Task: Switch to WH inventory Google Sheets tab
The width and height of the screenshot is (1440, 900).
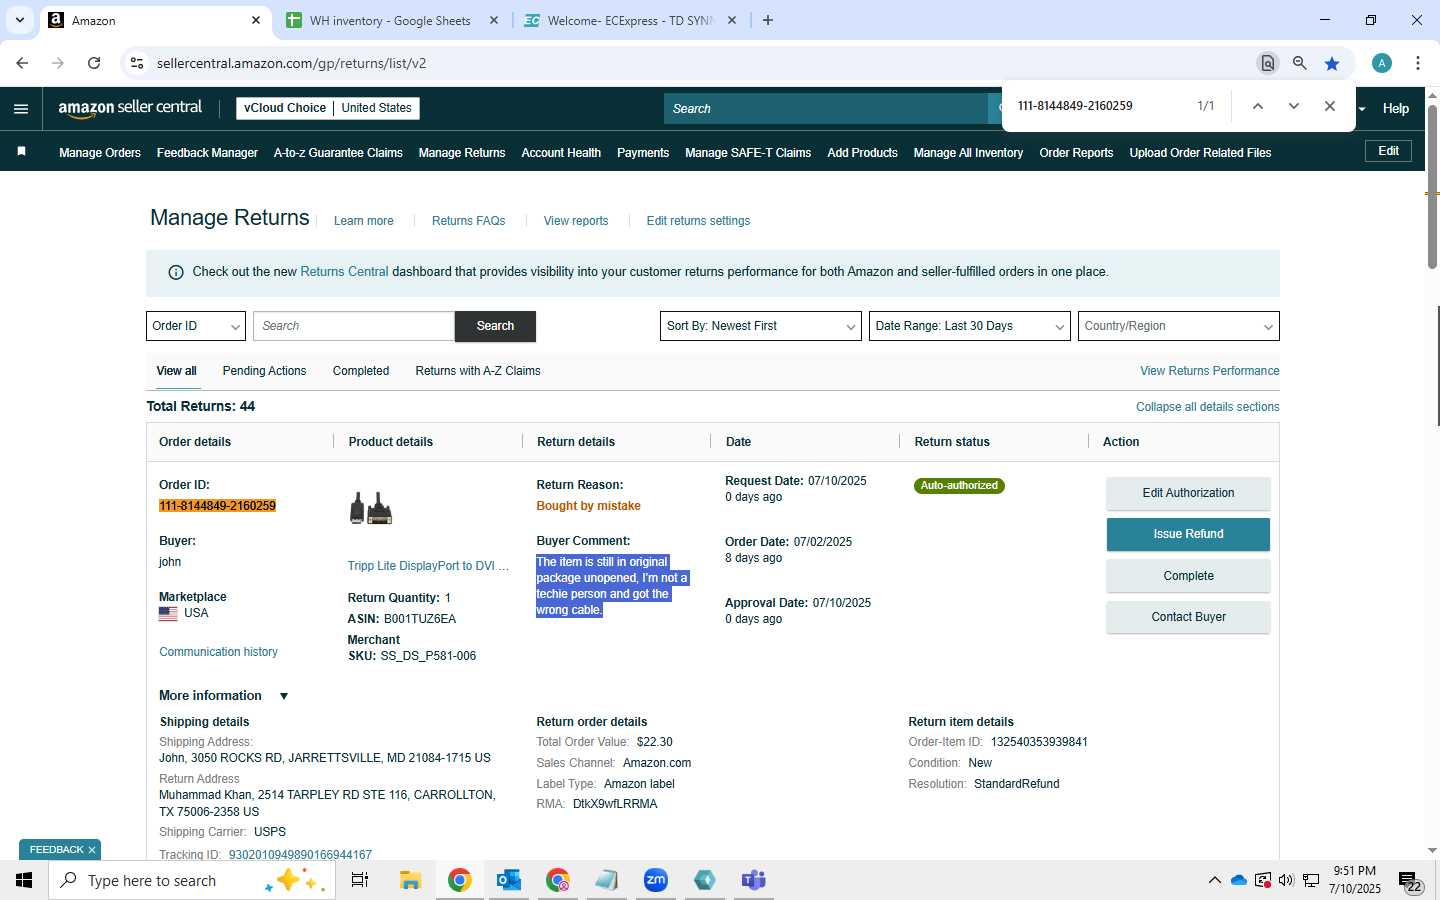Action: point(390,20)
